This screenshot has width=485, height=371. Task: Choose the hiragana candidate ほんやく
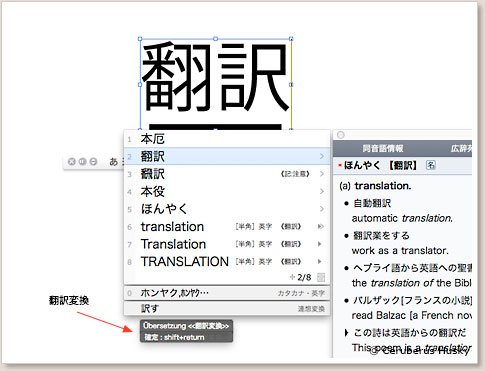[x=227, y=209]
